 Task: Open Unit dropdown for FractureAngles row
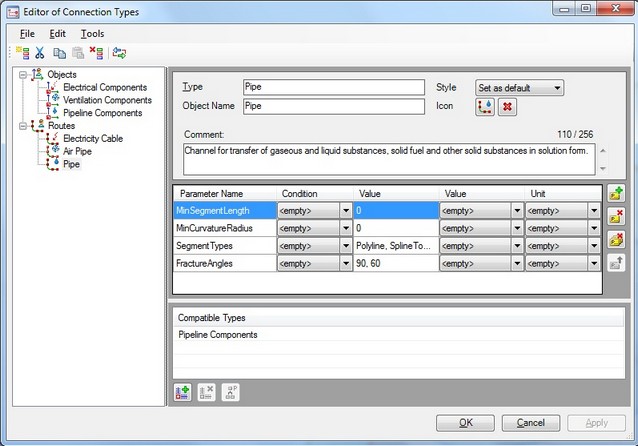[x=595, y=264]
